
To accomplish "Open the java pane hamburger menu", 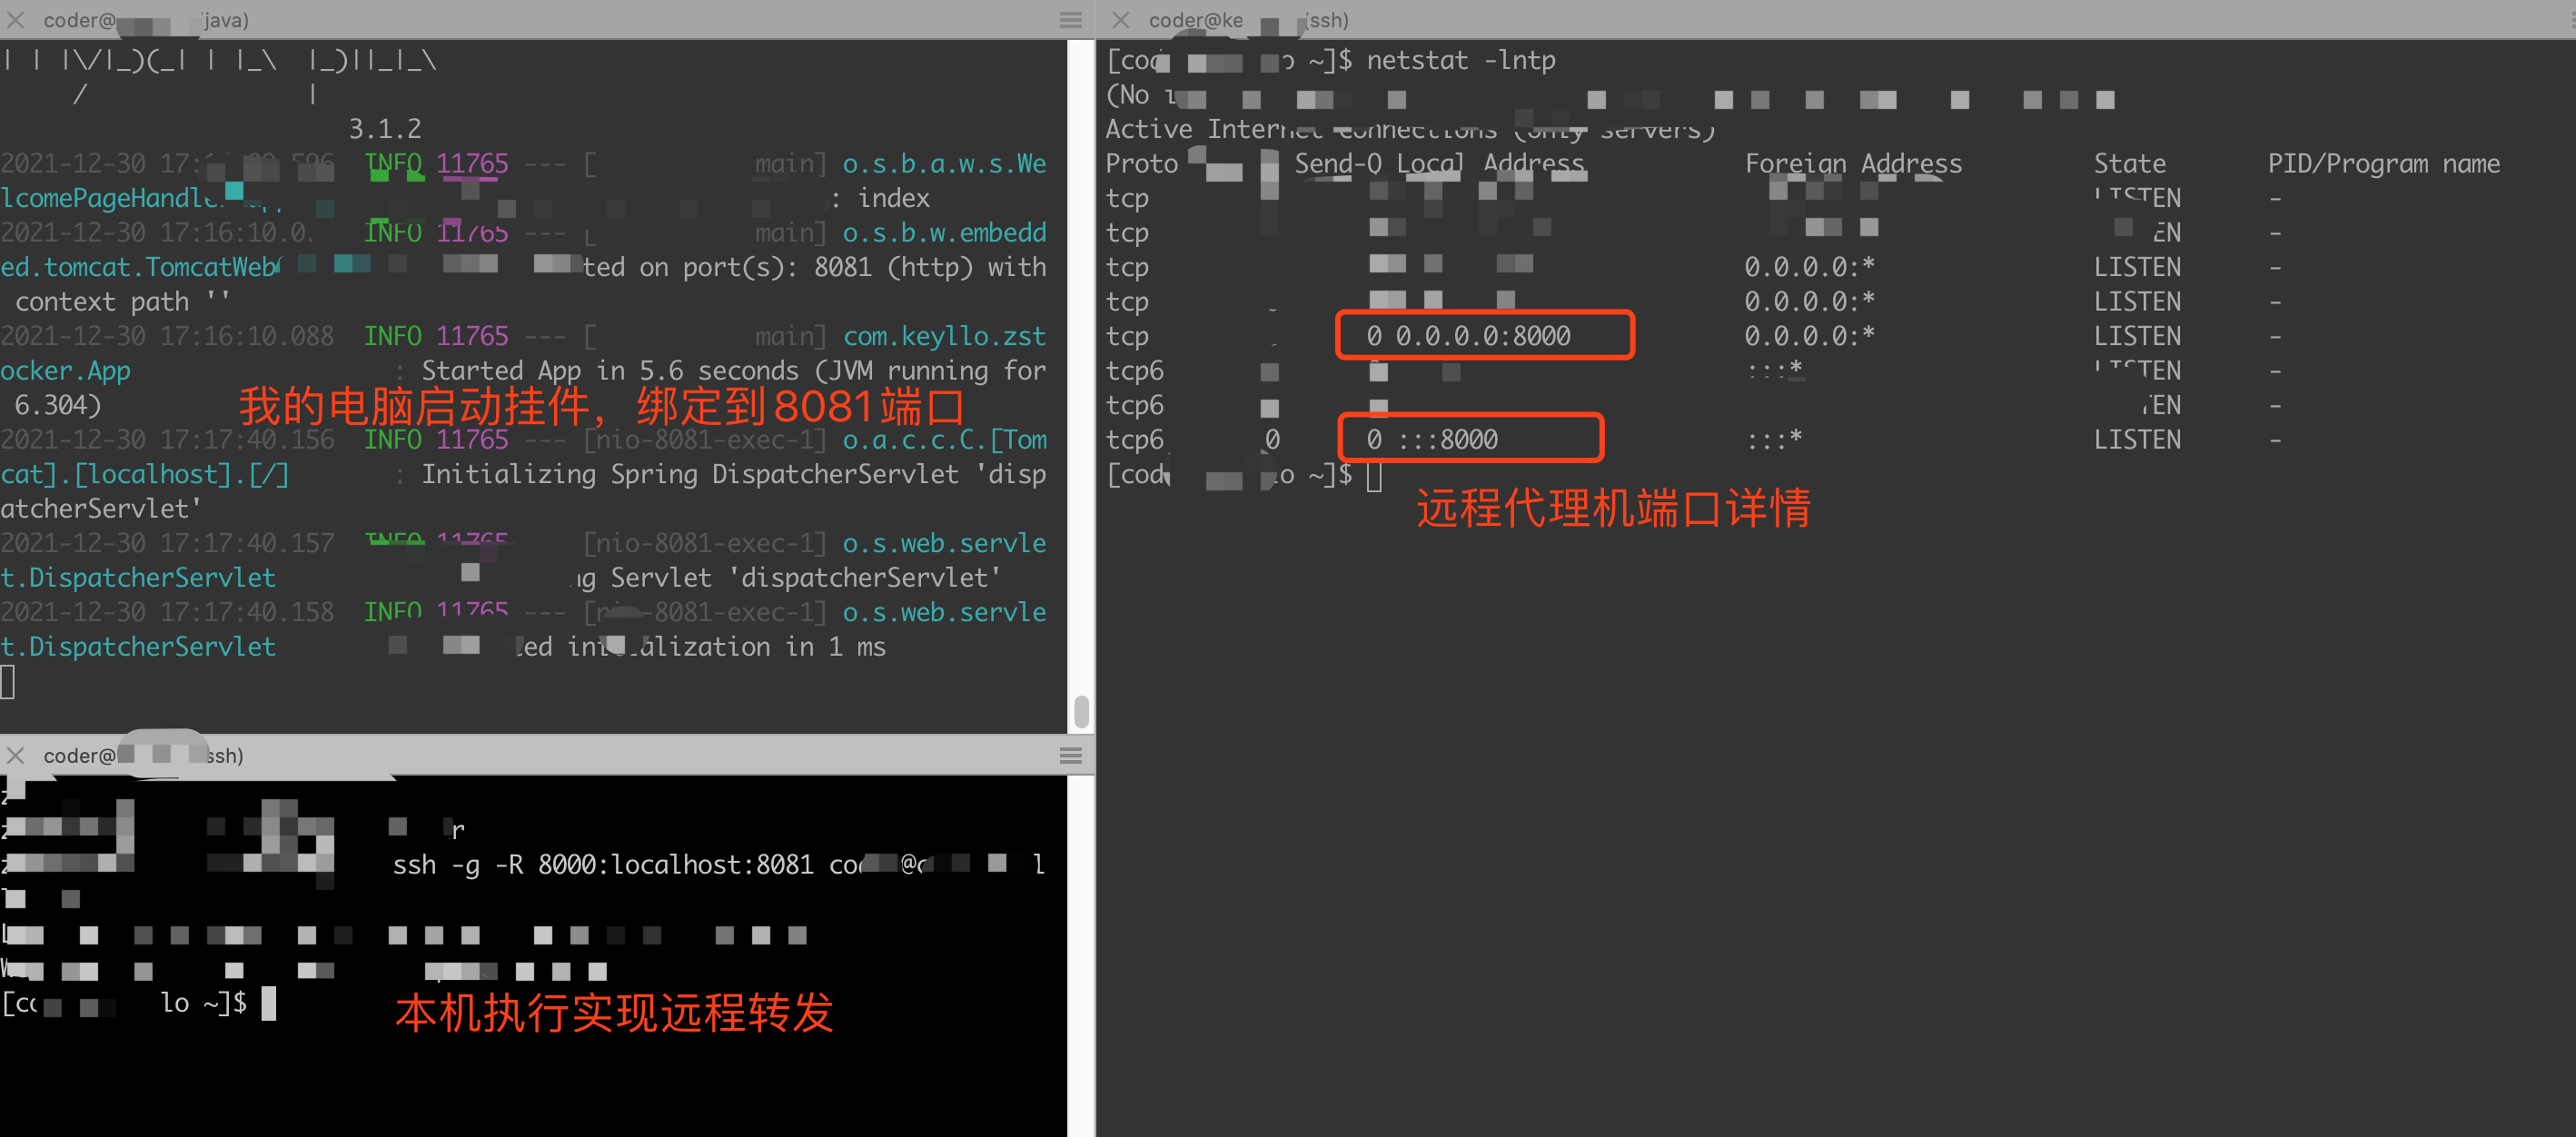I will pos(1070,20).
